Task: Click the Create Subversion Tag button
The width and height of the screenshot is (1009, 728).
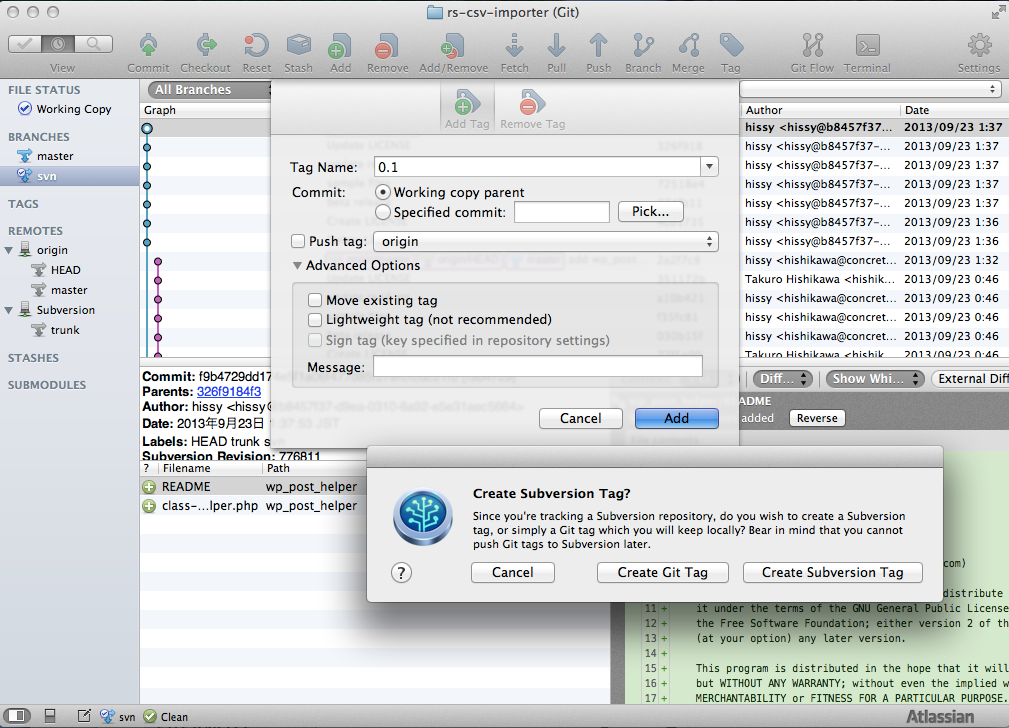Action: pos(832,572)
